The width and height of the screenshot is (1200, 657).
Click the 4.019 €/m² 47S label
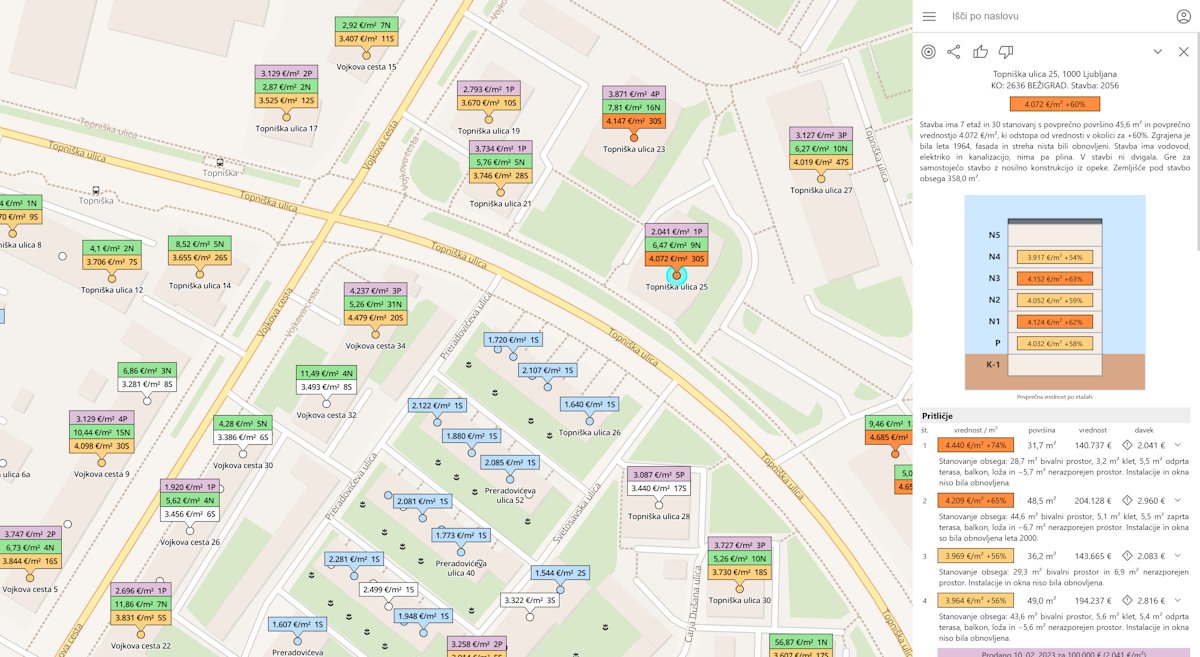coord(820,162)
